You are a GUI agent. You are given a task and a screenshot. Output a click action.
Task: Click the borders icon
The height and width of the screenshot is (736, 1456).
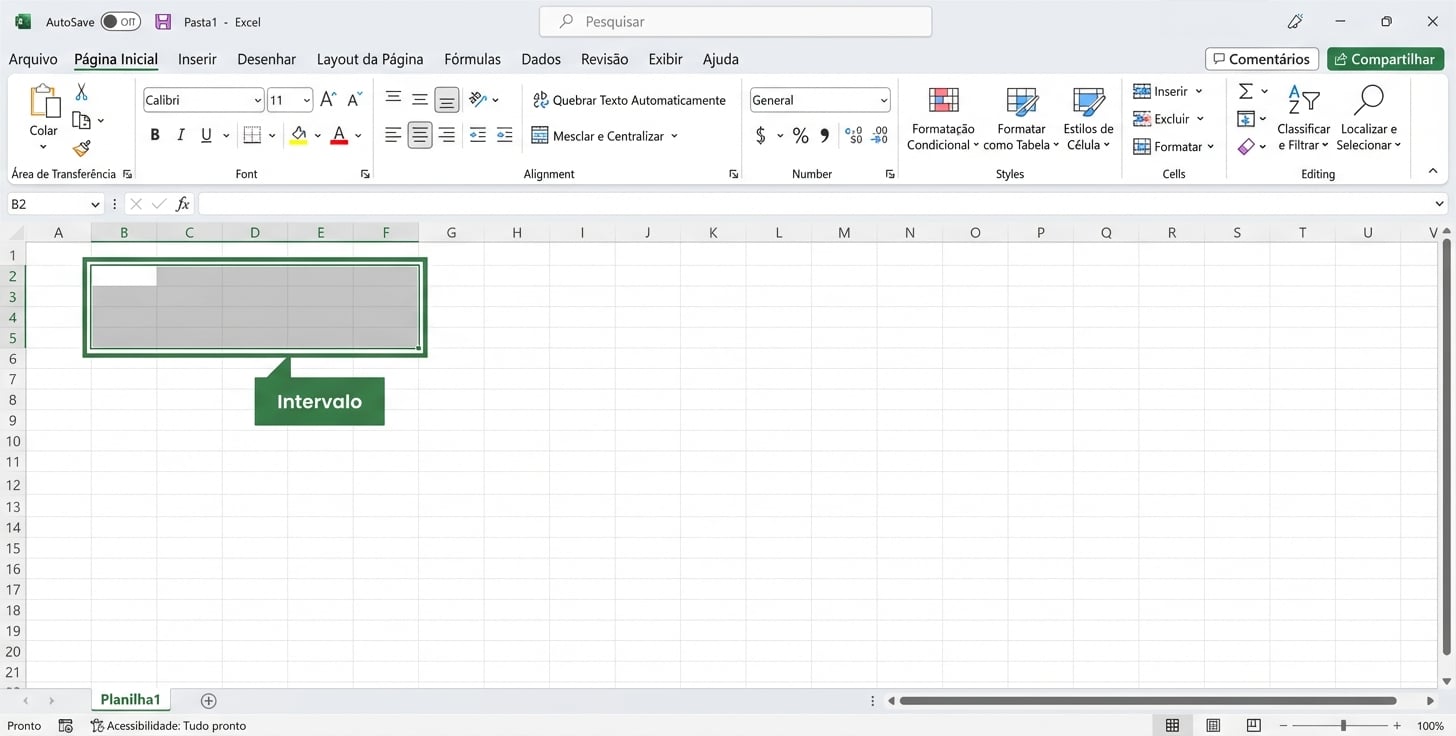[252, 135]
